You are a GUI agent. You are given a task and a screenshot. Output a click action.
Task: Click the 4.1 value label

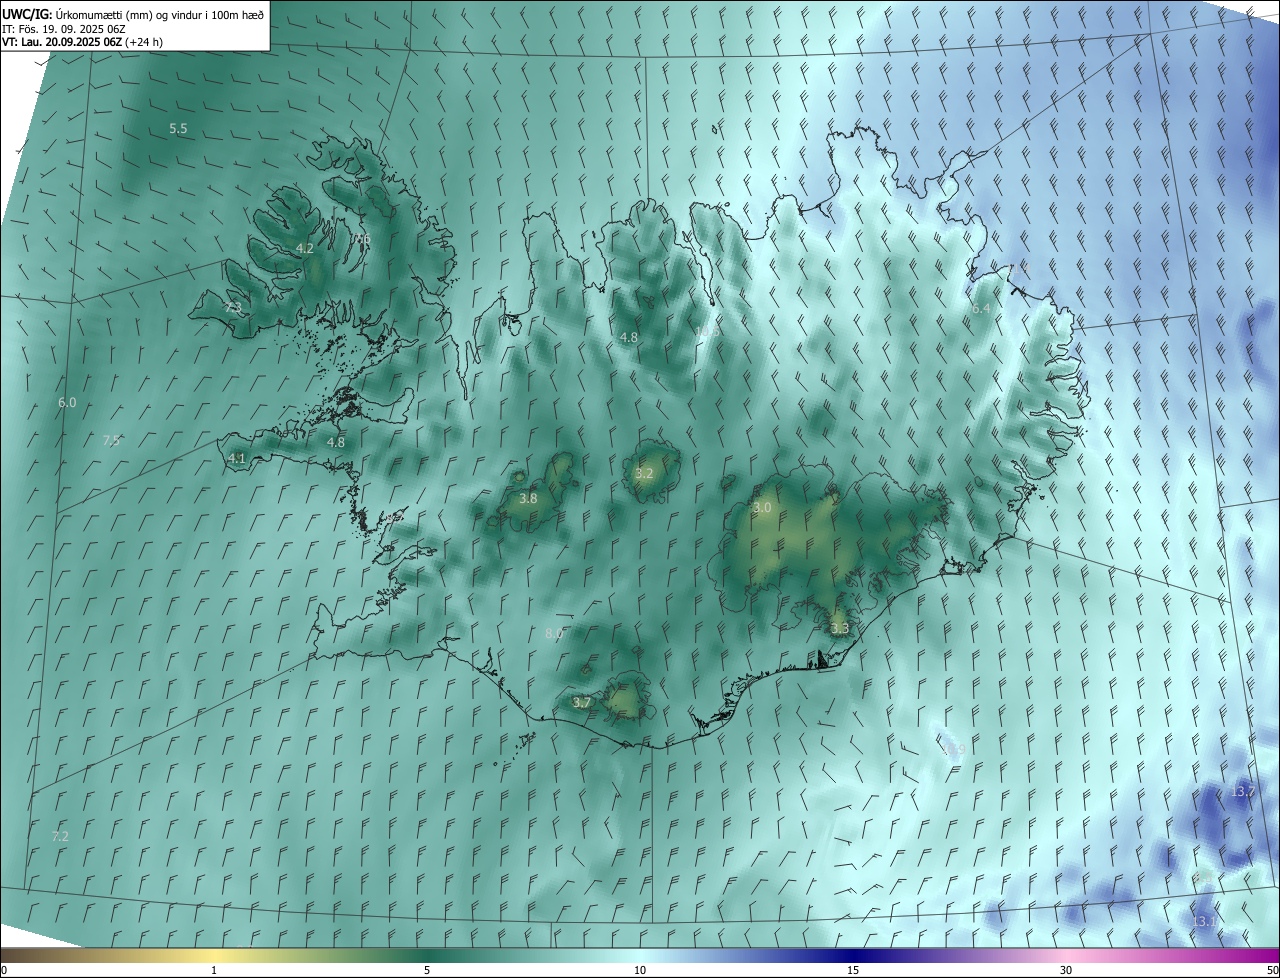click(x=237, y=458)
